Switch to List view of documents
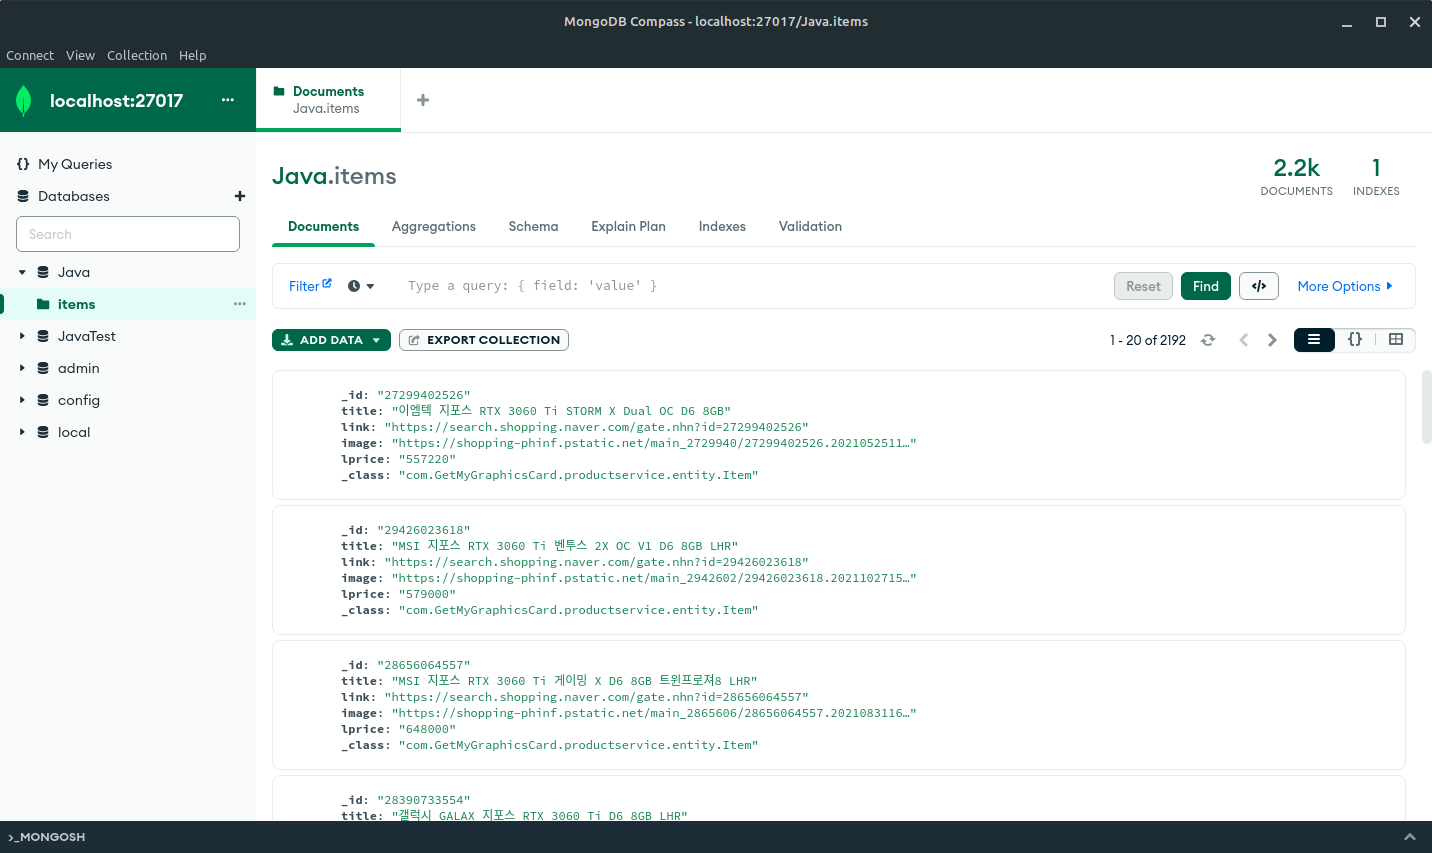The width and height of the screenshot is (1432, 853). click(x=1314, y=340)
